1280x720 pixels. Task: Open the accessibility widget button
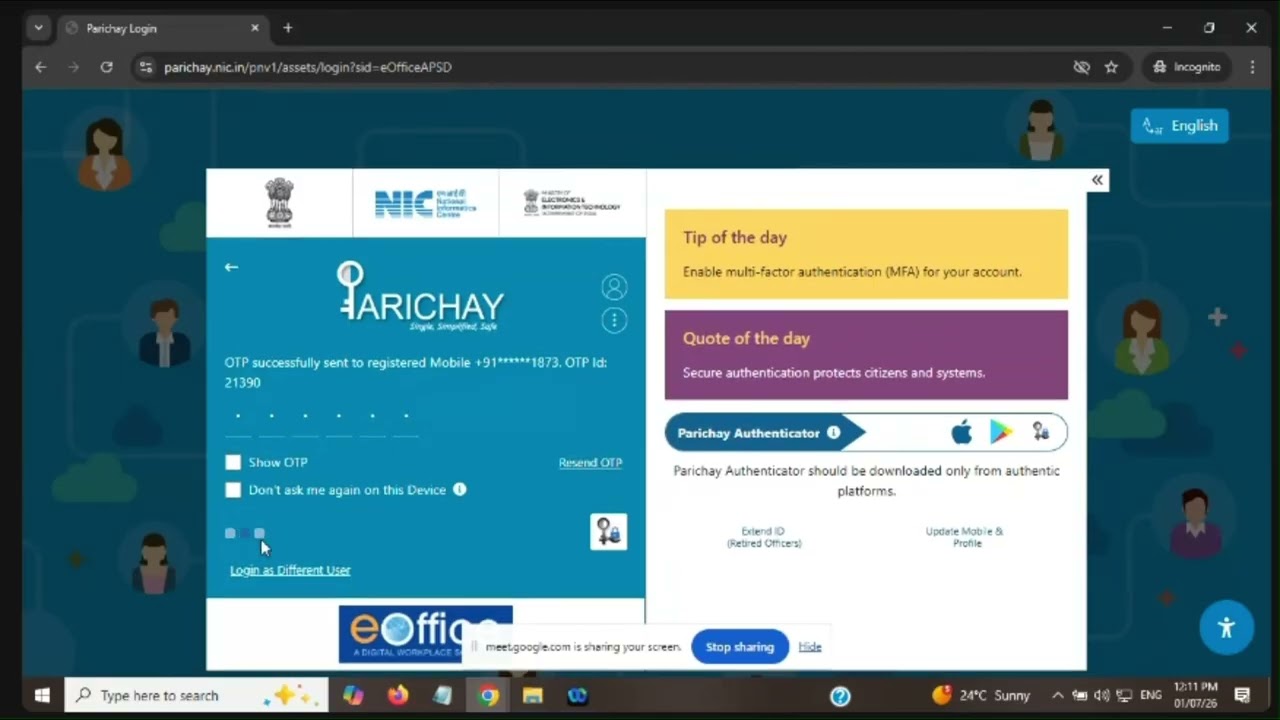(1226, 627)
